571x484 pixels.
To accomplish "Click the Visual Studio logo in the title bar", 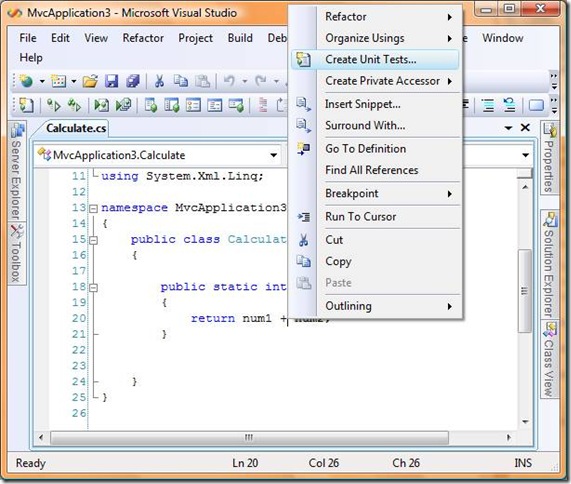I will click(x=15, y=13).
